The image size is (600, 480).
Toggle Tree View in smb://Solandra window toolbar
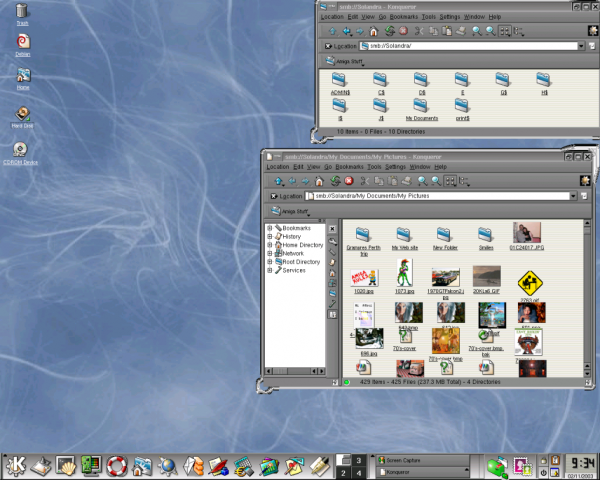[x=518, y=31]
